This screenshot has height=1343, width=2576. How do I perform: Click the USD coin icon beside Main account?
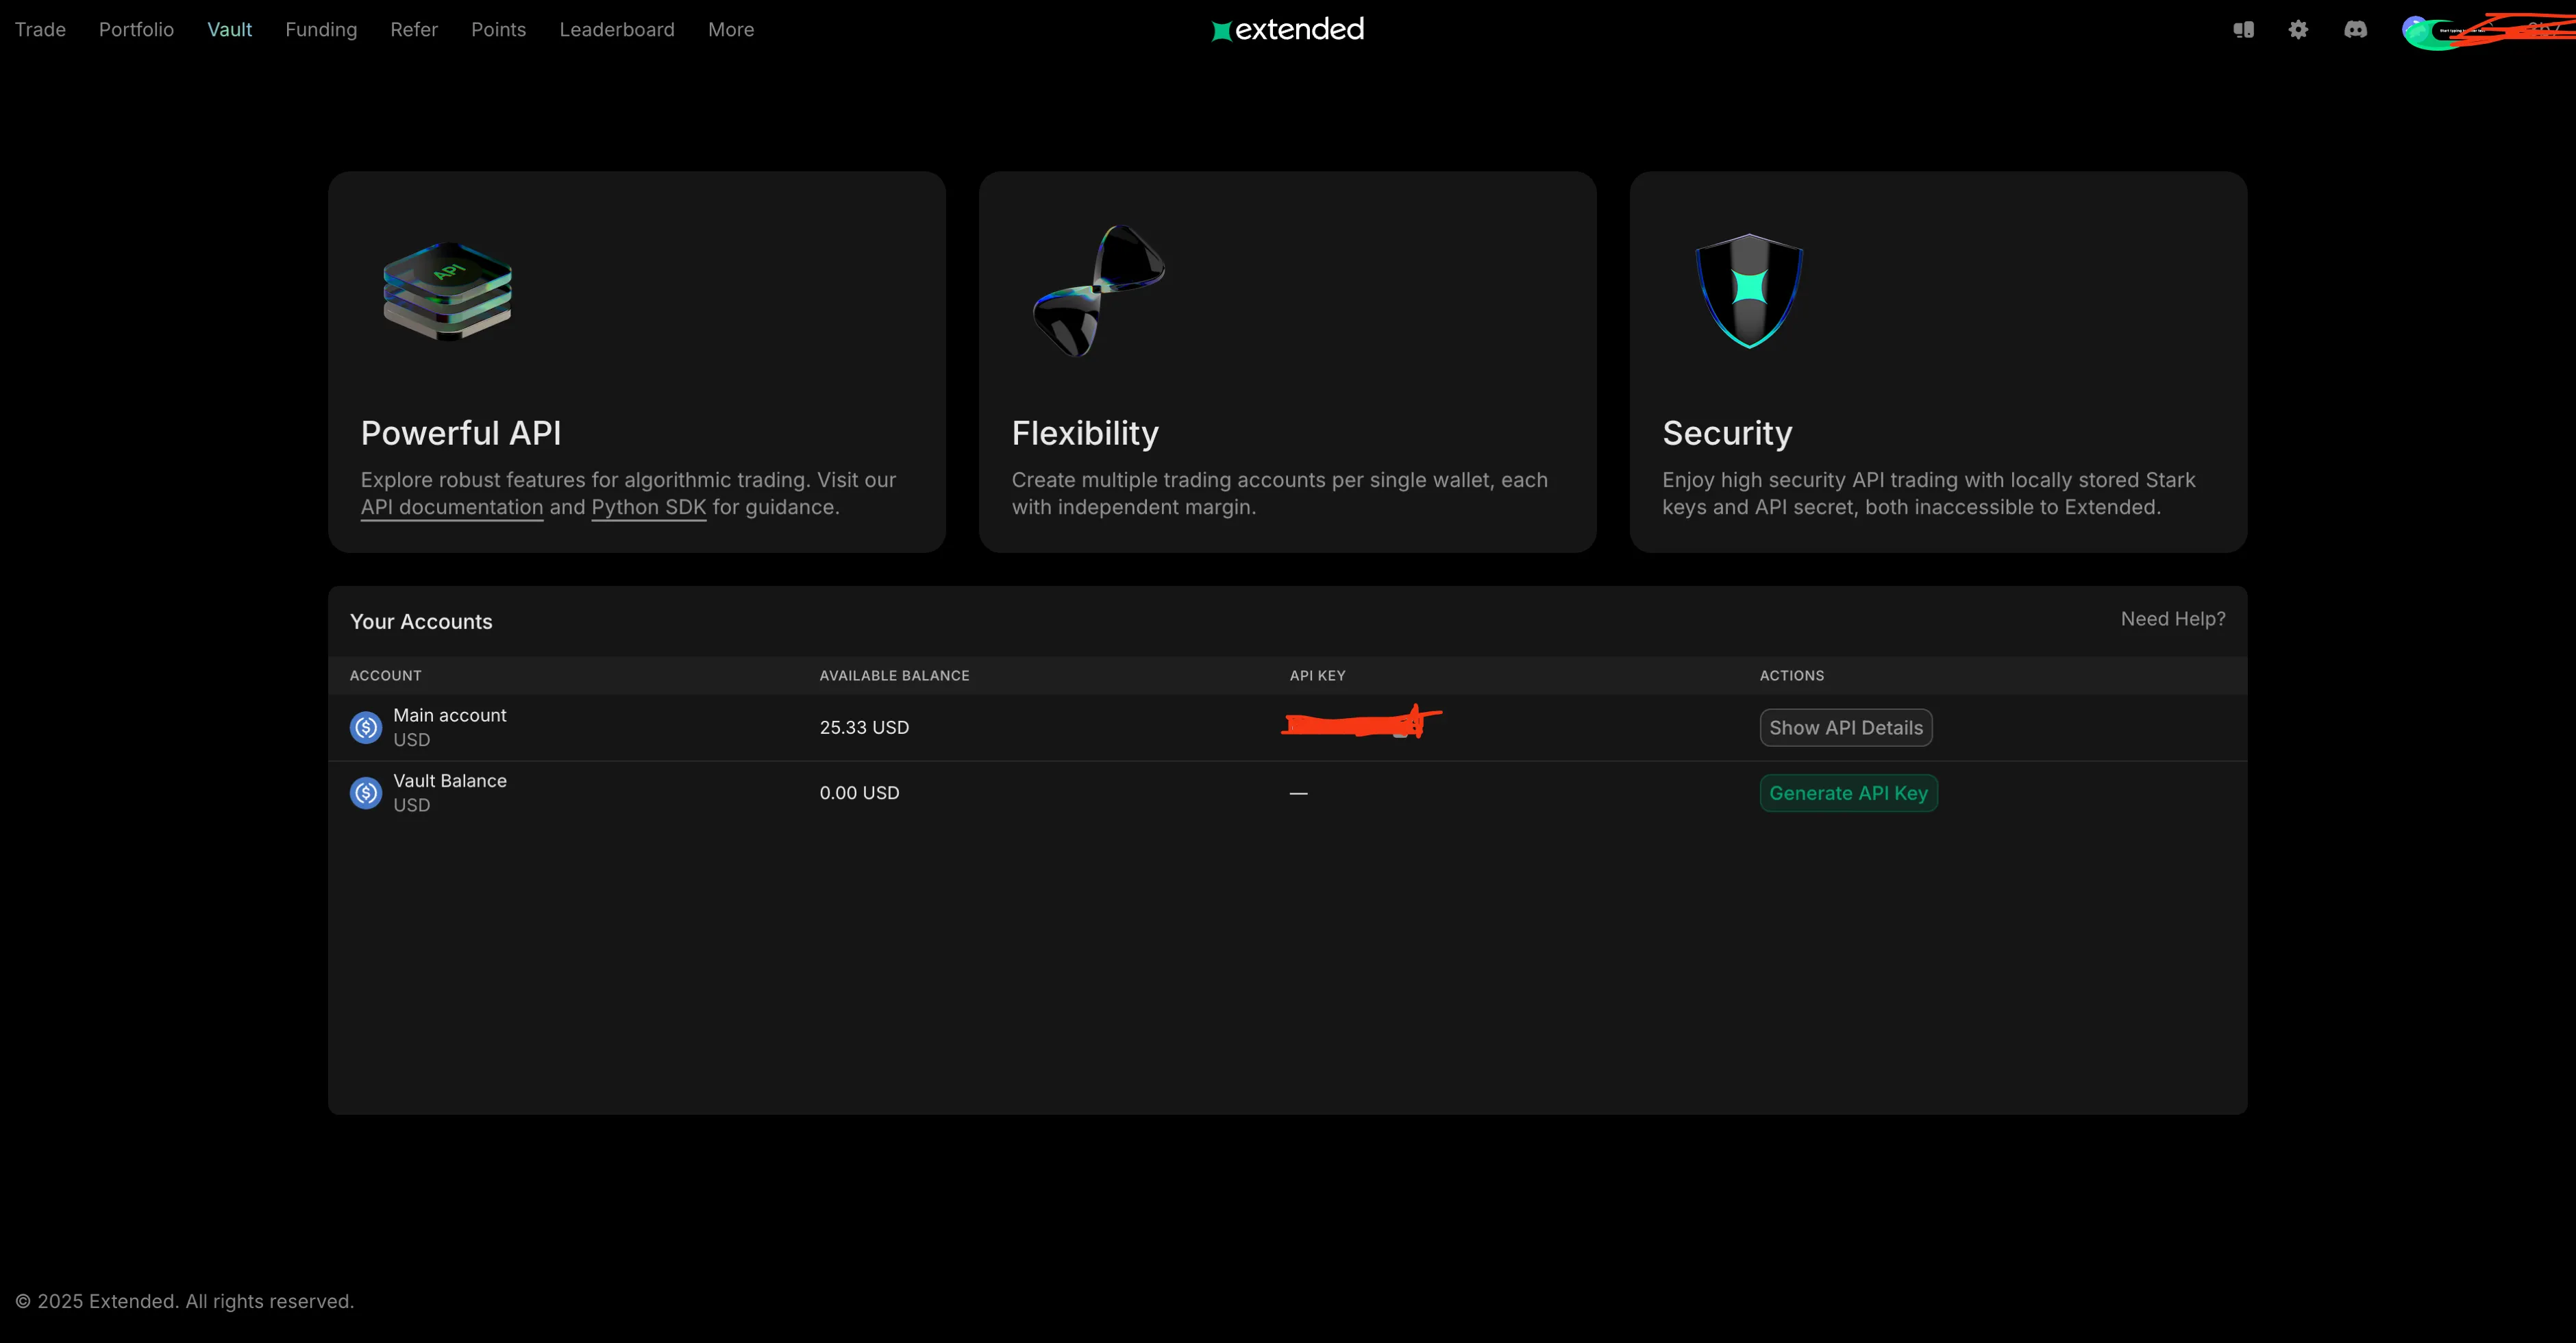[x=365, y=727]
